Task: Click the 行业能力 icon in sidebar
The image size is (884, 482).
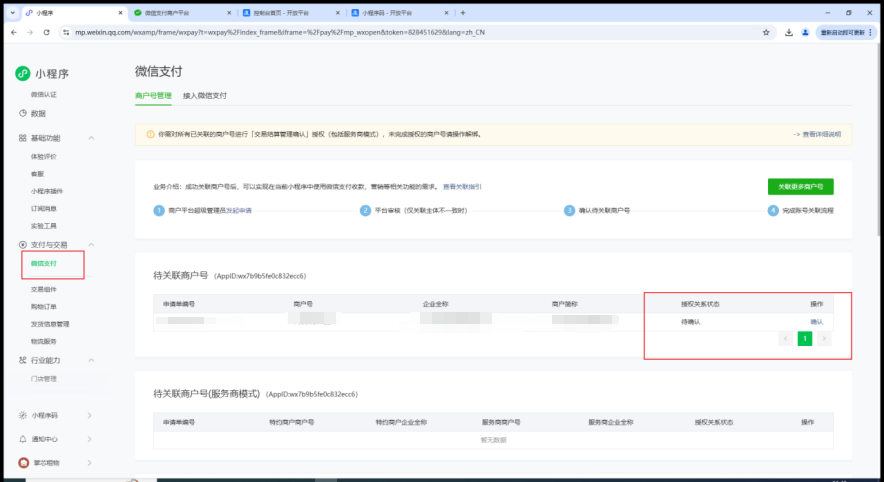Action: (23, 360)
